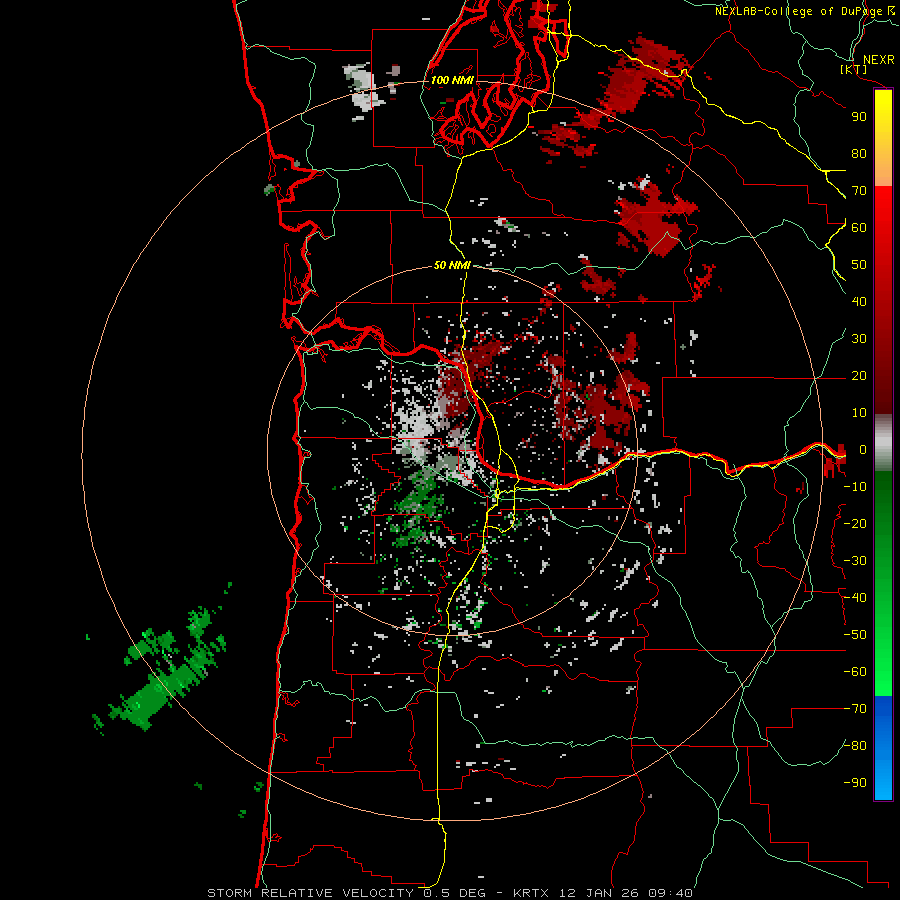Viewport: 900px width, 900px height.
Task: Select the 20 value on velocity scale
Action: pos(859,376)
